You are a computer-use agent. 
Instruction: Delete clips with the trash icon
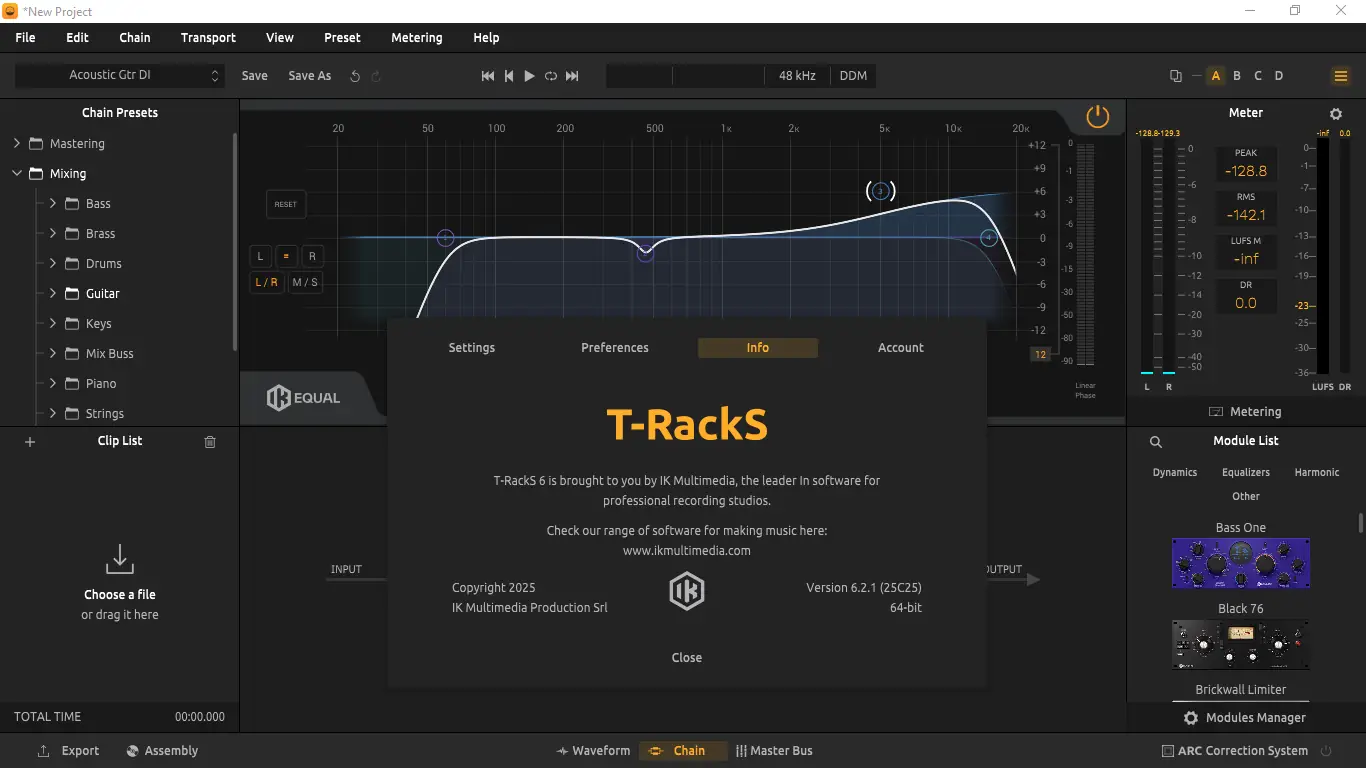[x=210, y=441]
